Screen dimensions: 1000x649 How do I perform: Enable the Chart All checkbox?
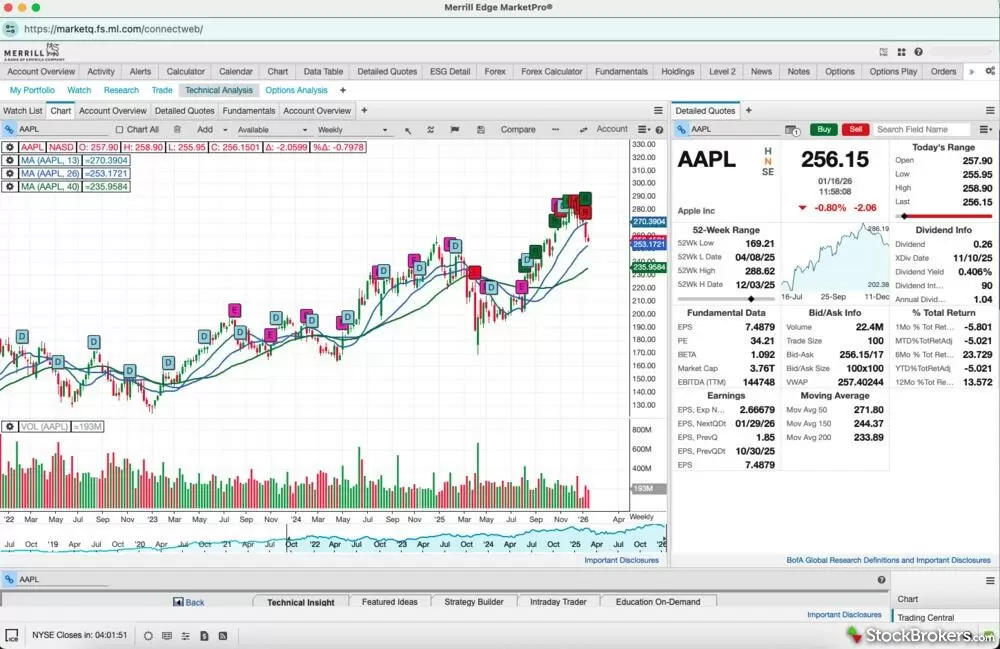point(118,131)
